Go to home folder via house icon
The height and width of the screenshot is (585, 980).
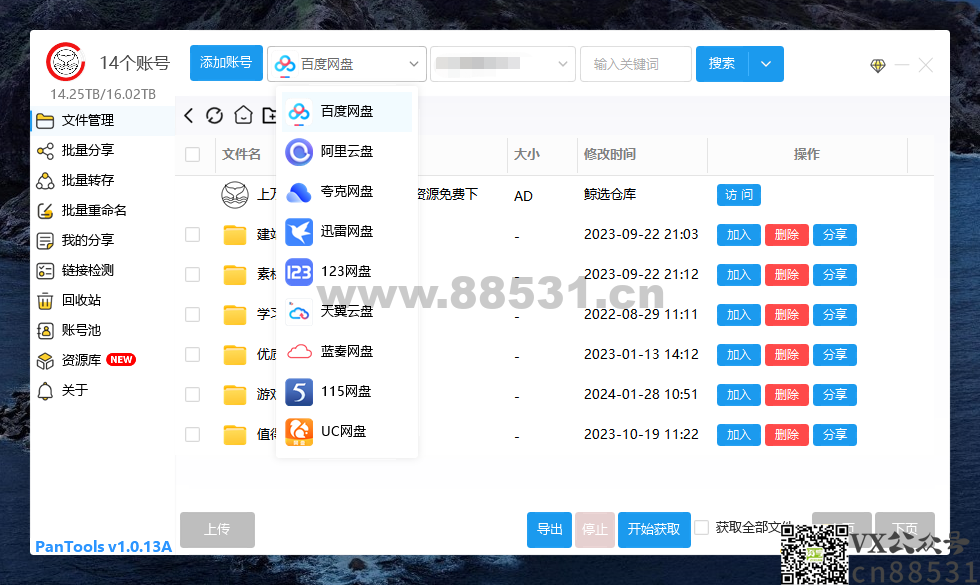coord(243,115)
